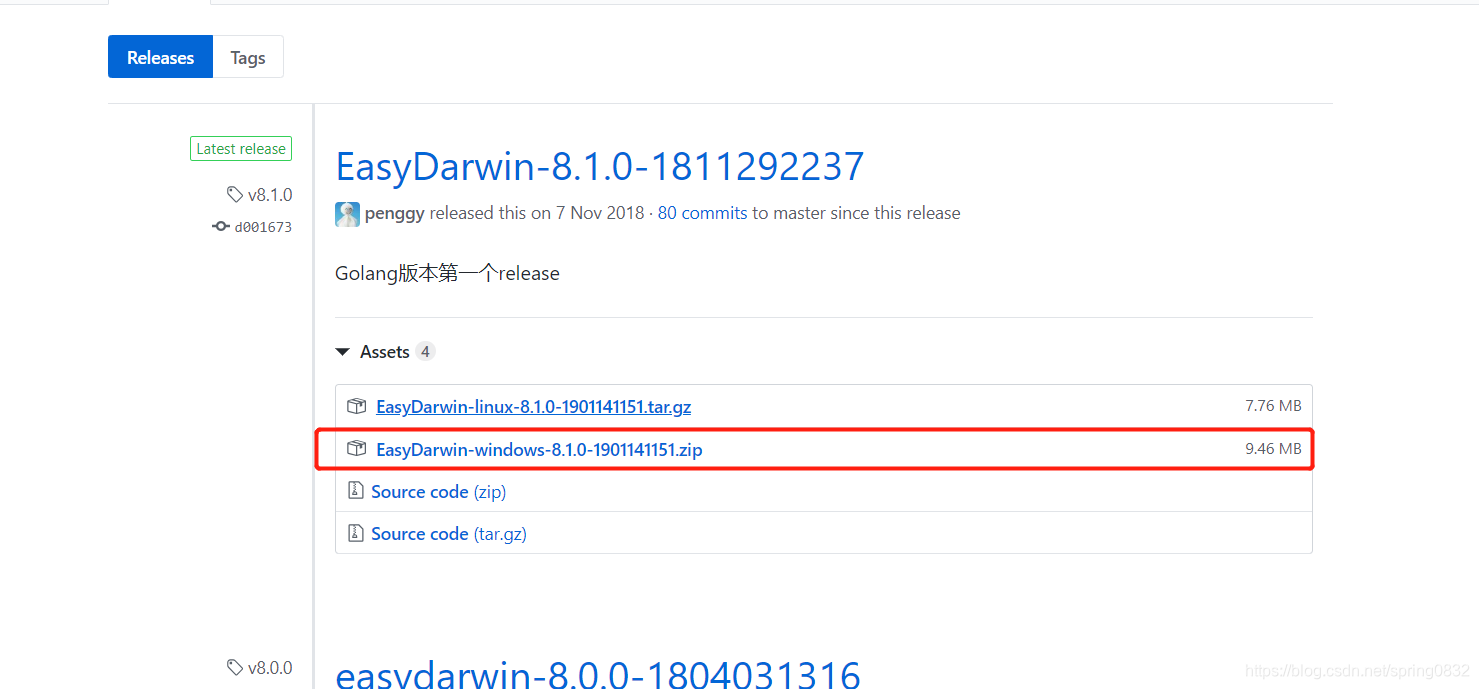Switch to the Tags tab
Viewport: 1479px width, 689px height.
(x=248, y=57)
